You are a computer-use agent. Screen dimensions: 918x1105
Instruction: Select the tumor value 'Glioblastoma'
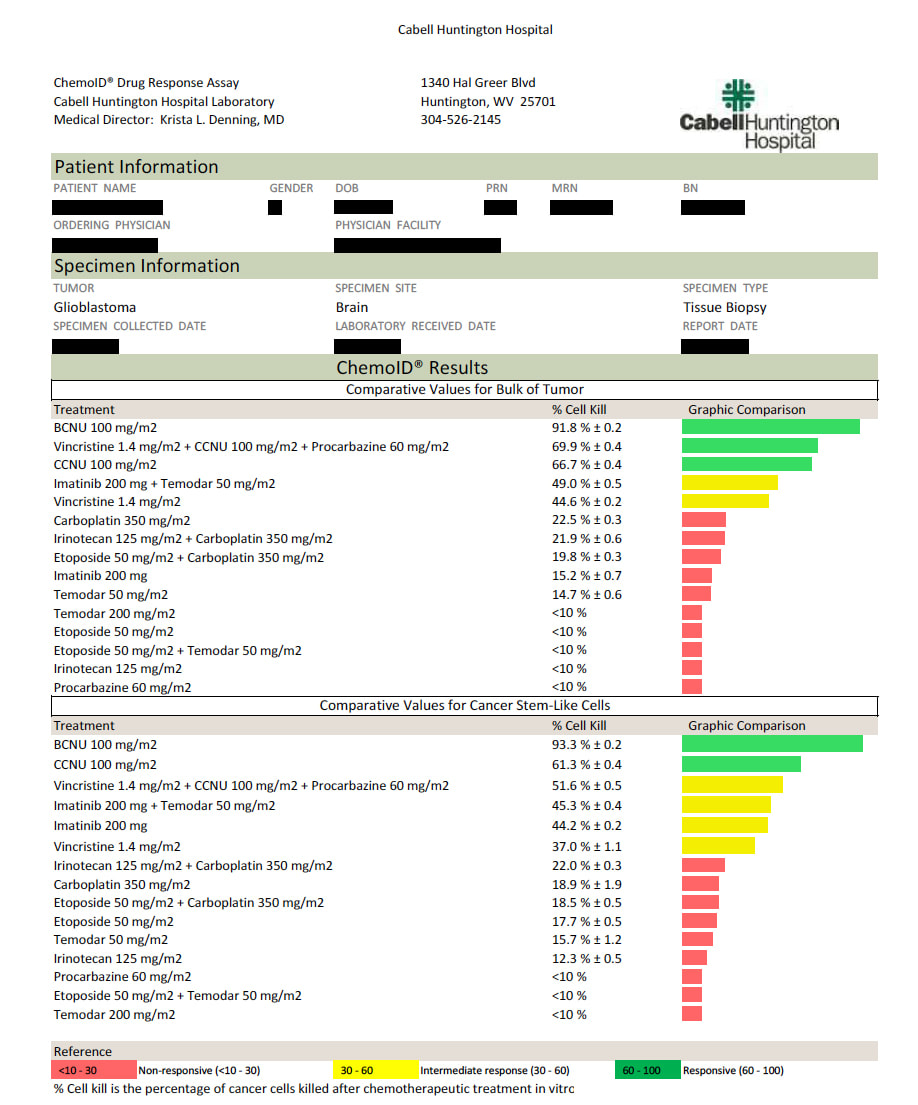click(x=94, y=307)
